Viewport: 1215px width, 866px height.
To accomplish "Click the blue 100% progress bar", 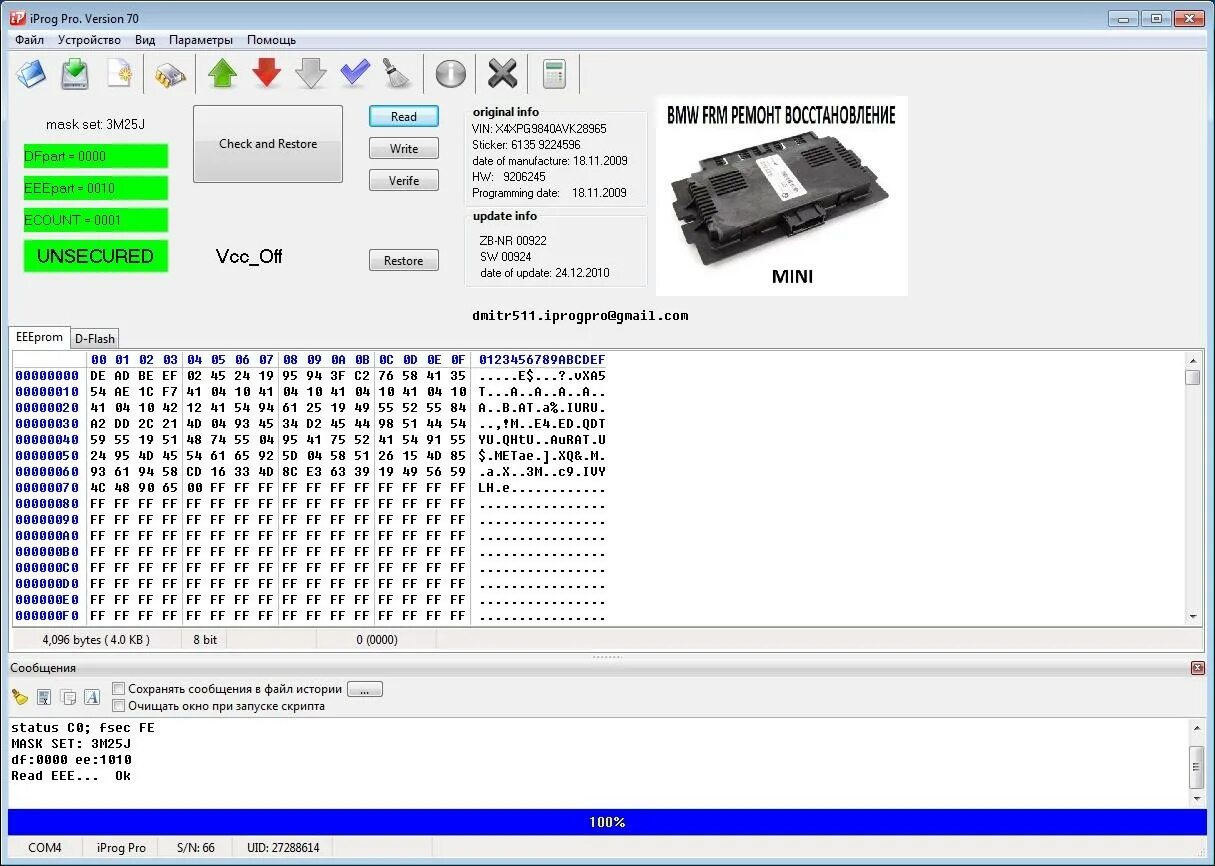I will click(607, 822).
